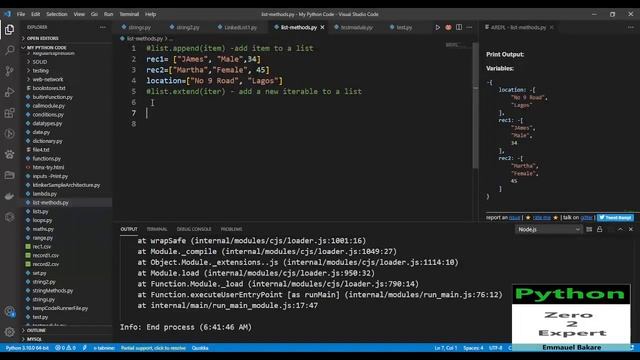Split the editor to the right
Image resolution: width=640 pixels, height=360 pixels.
[x=459, y=27]
